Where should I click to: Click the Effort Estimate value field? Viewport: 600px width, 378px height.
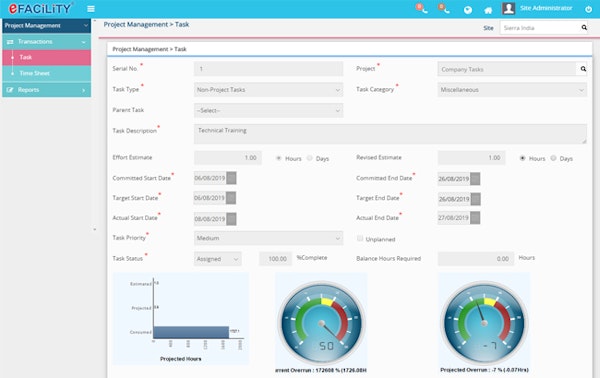pyautogui.click(x=228, y=158)
